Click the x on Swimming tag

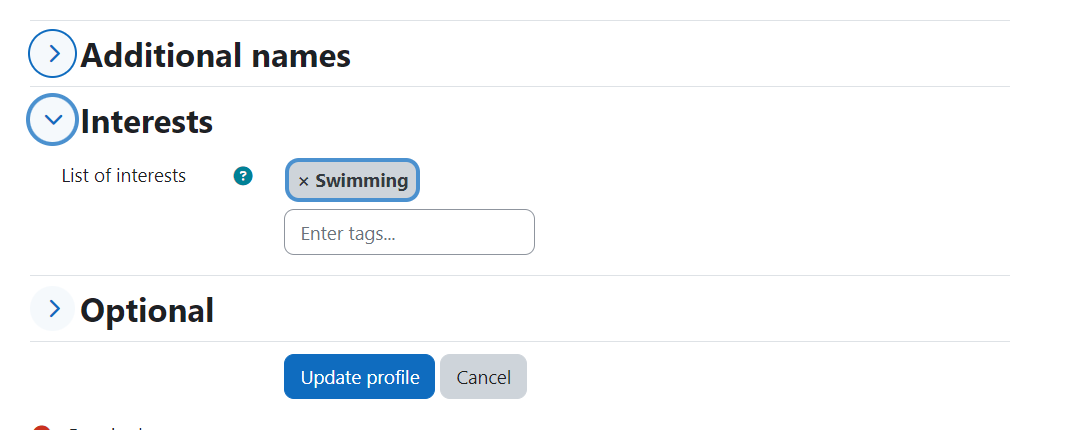tap(303, 182)
